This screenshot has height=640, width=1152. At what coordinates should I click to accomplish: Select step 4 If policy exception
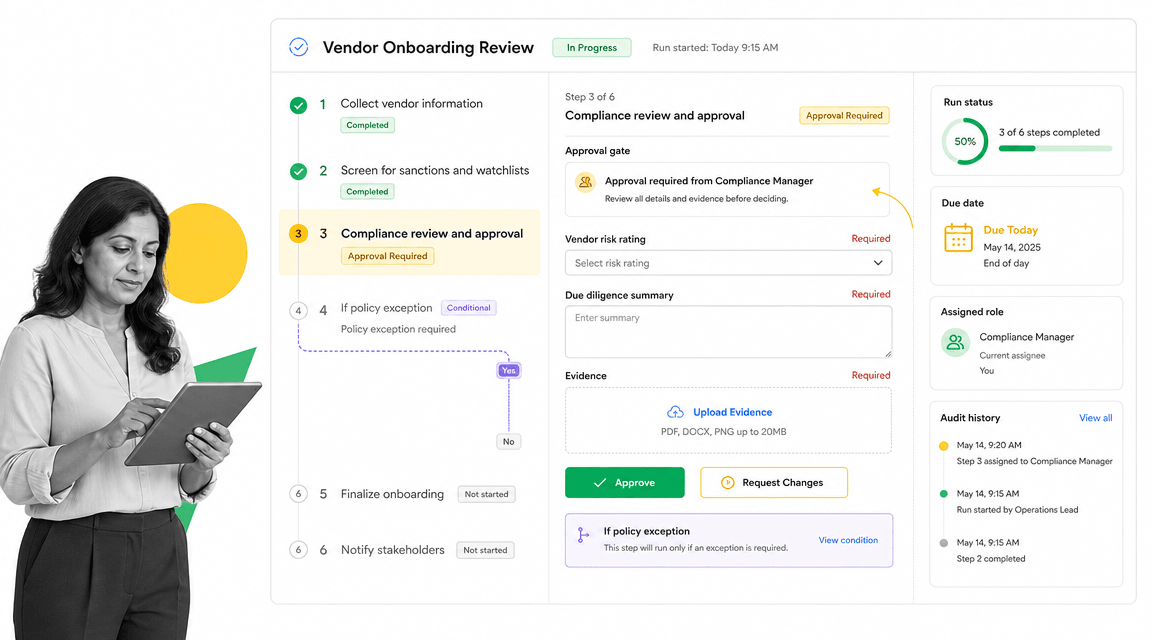pos(386,308)
